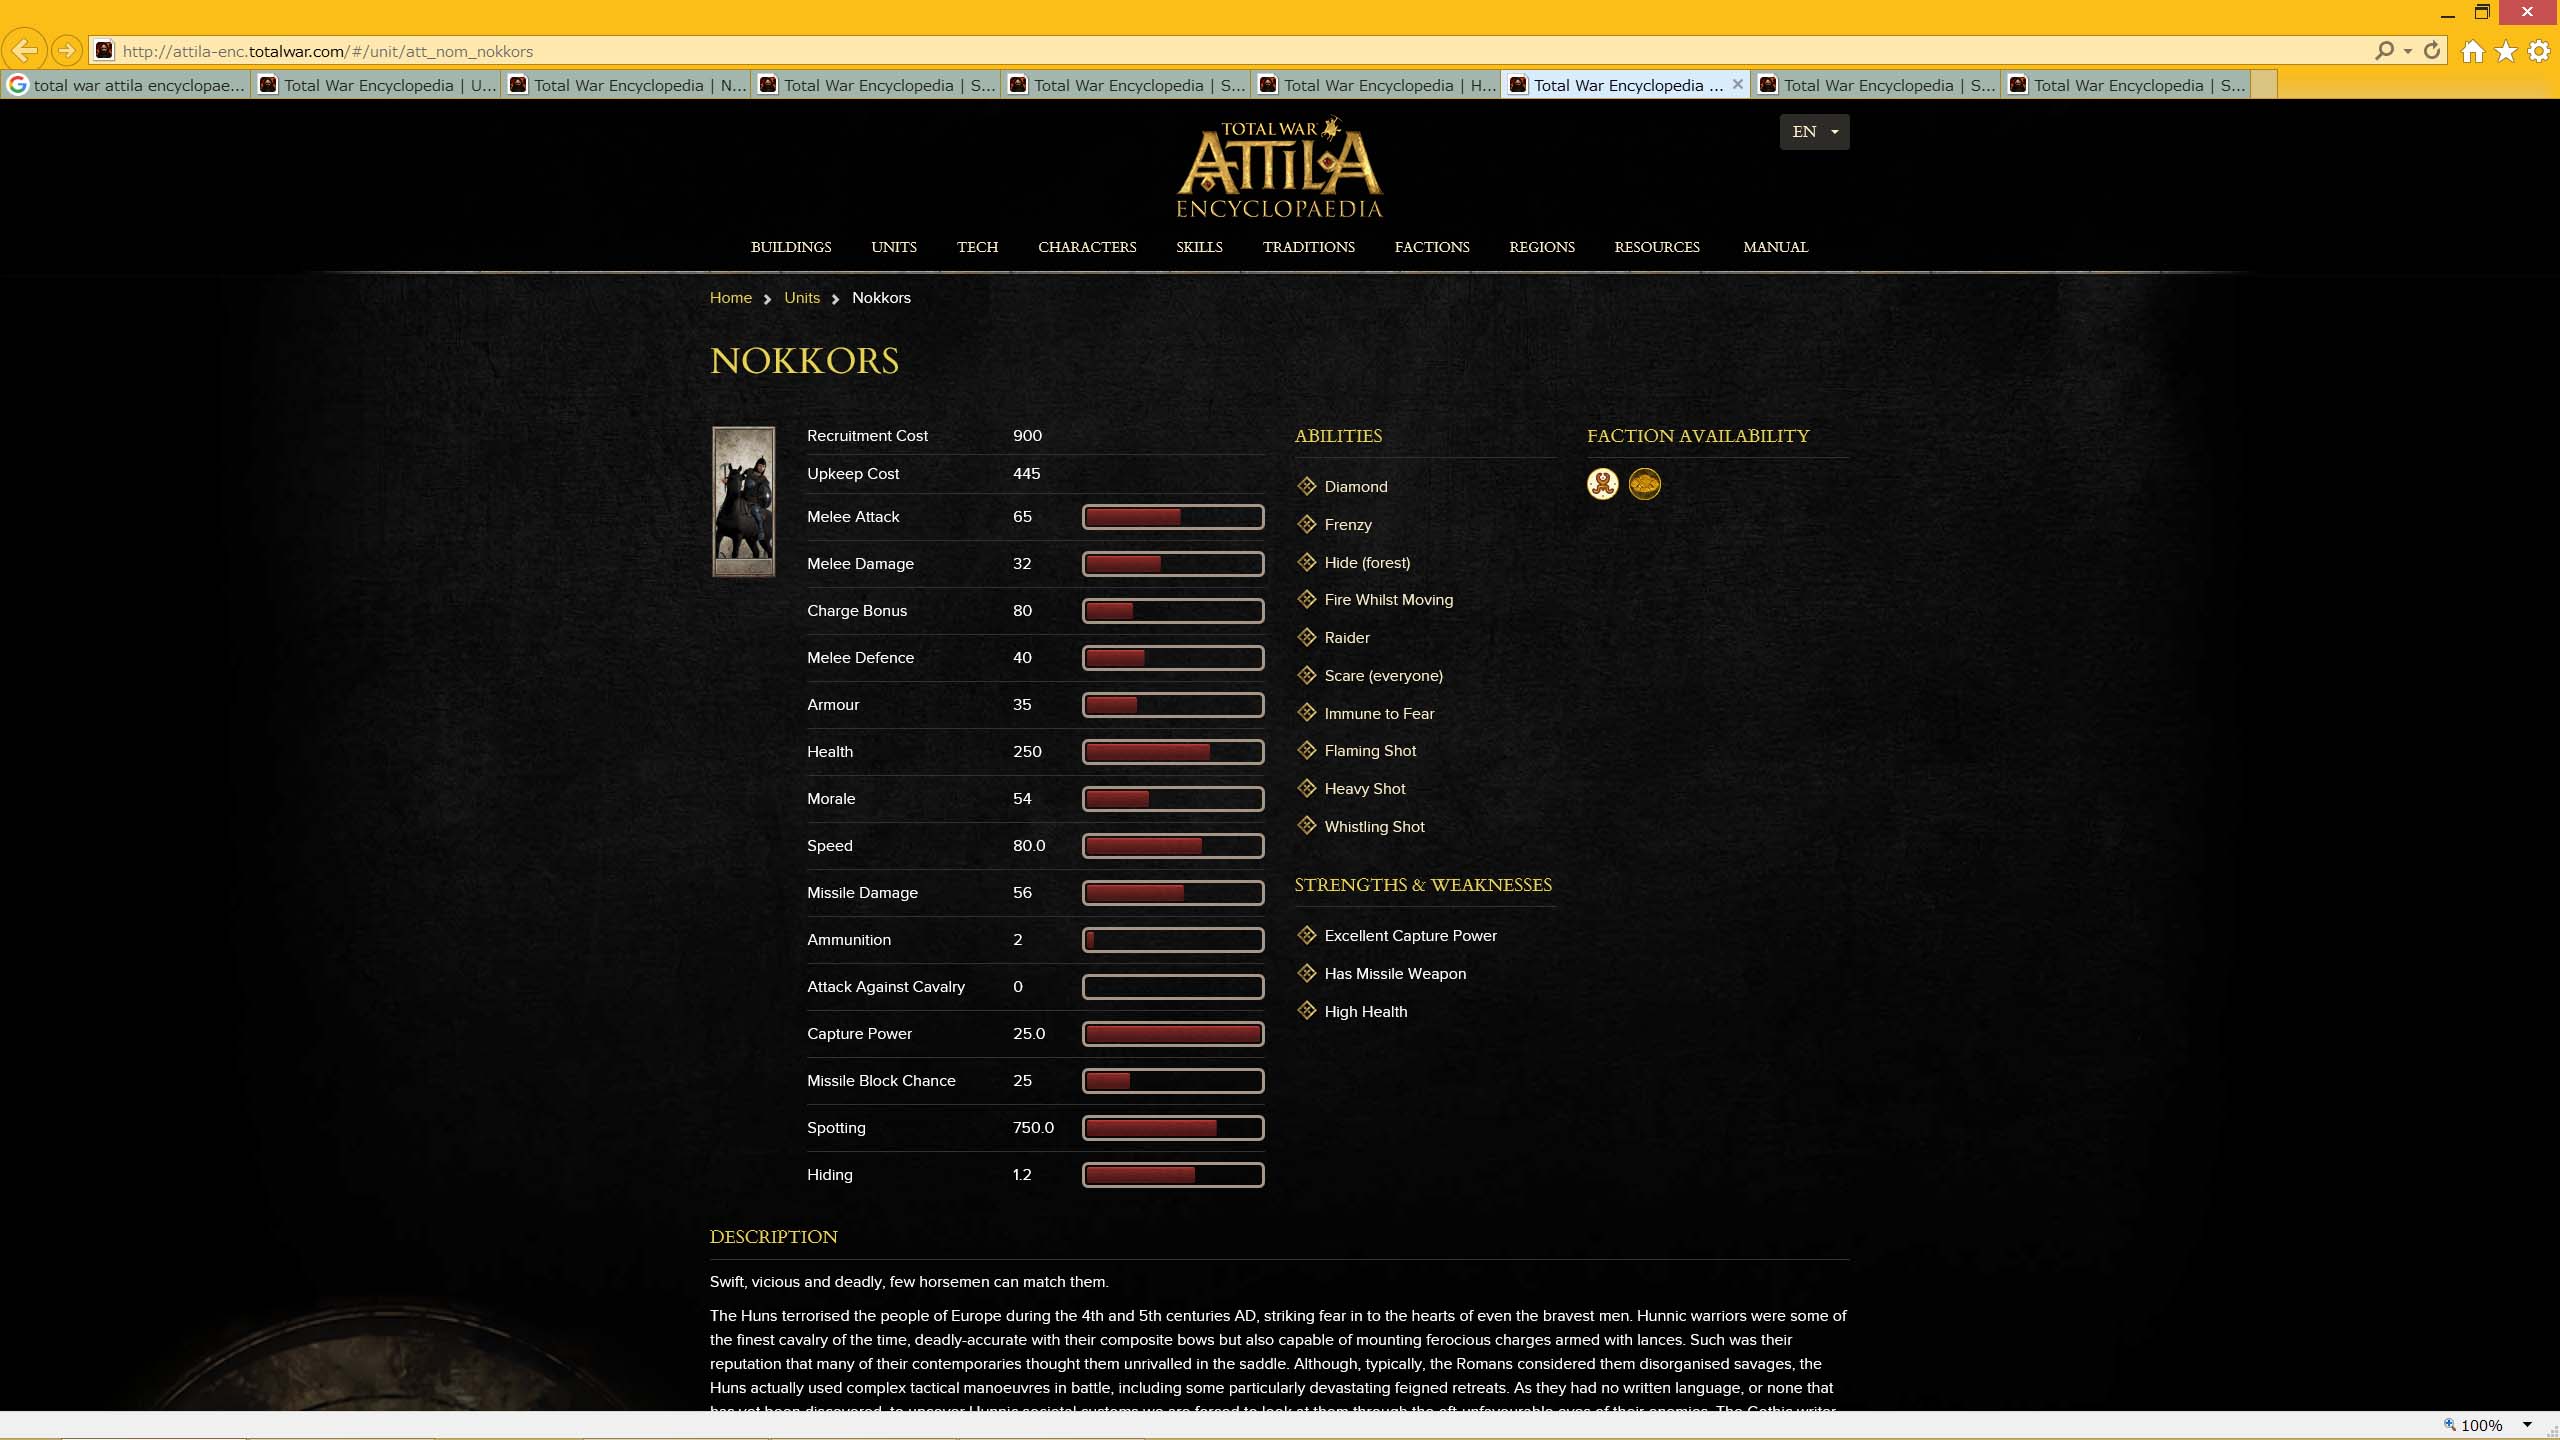Click the Fire Whilst Moving ability

coord(1389,600)
